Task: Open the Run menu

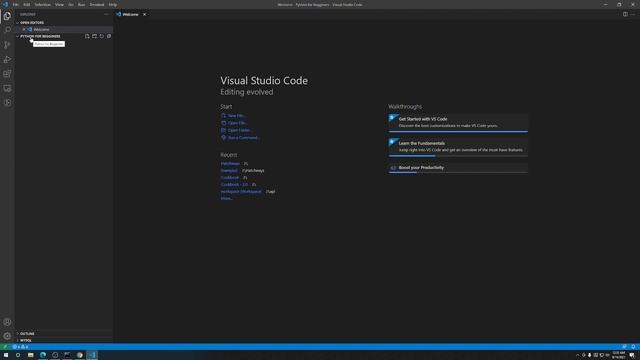Action: coord(82,4)
